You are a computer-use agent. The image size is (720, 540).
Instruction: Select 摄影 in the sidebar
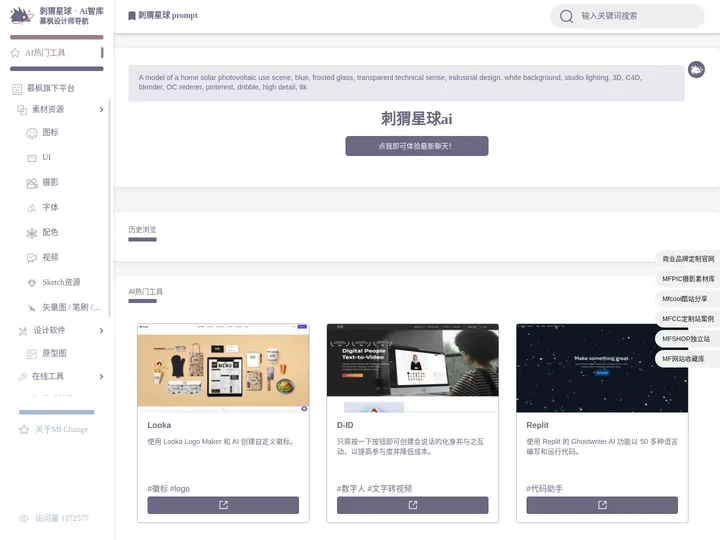tap(50, 182)
